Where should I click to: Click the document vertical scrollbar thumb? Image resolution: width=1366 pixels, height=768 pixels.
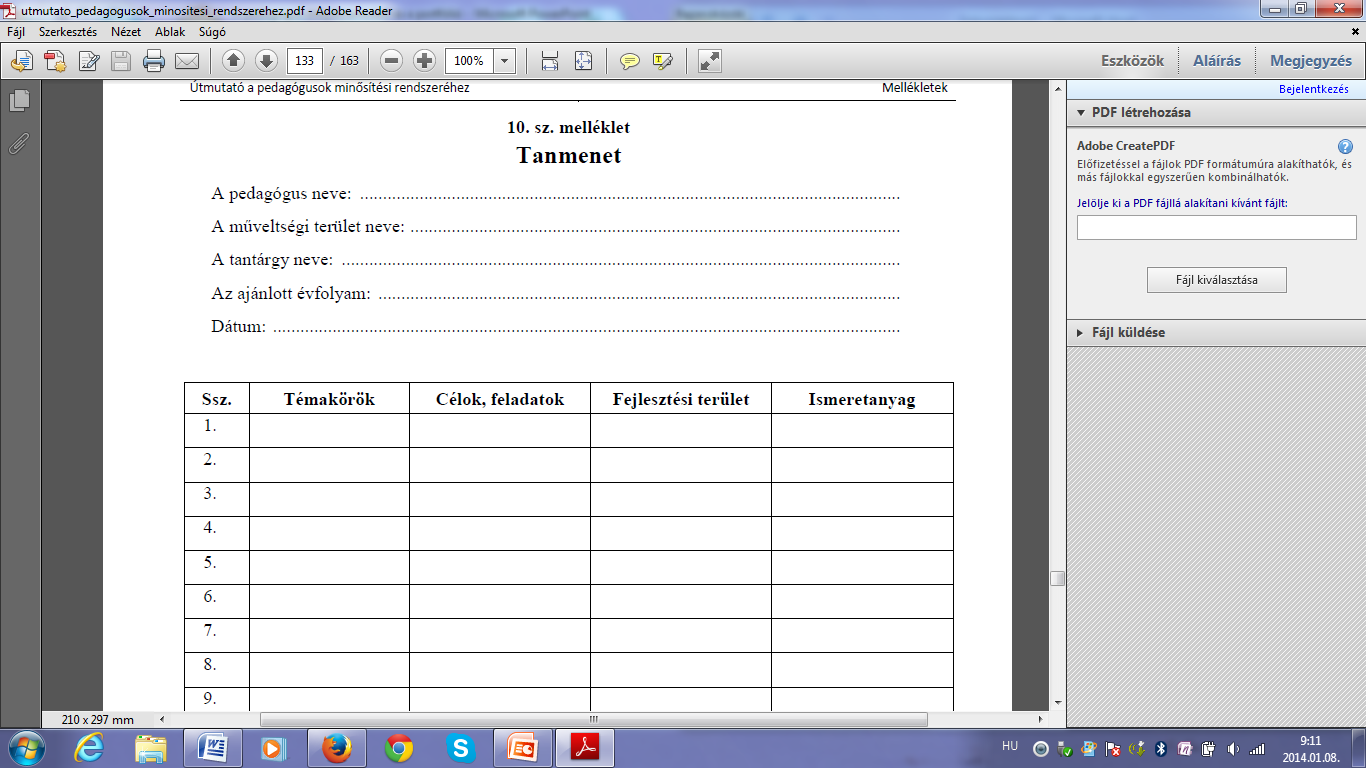pos(1058,578)
